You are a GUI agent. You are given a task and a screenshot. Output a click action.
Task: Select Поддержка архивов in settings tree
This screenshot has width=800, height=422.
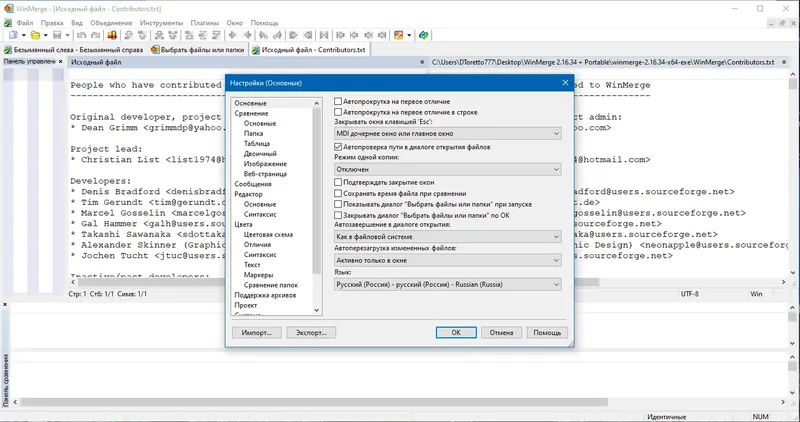click(x=265, y=295)
